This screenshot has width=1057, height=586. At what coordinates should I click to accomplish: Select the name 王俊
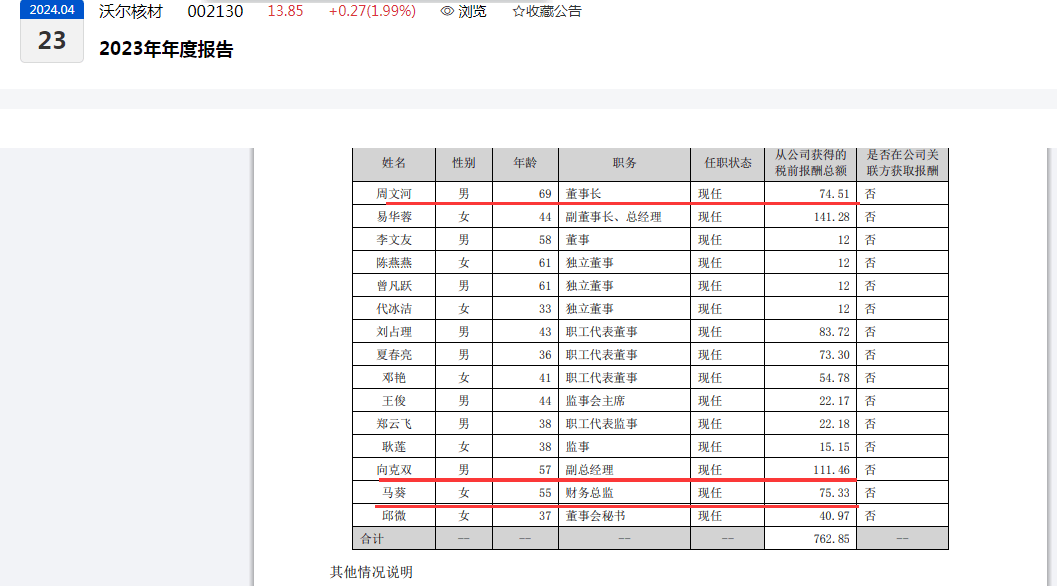394,401
